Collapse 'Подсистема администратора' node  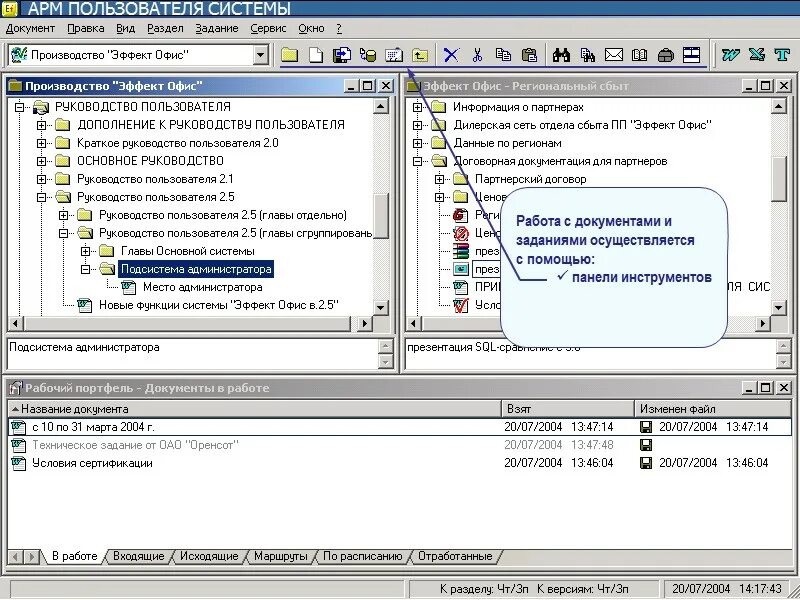click(86, 269)
